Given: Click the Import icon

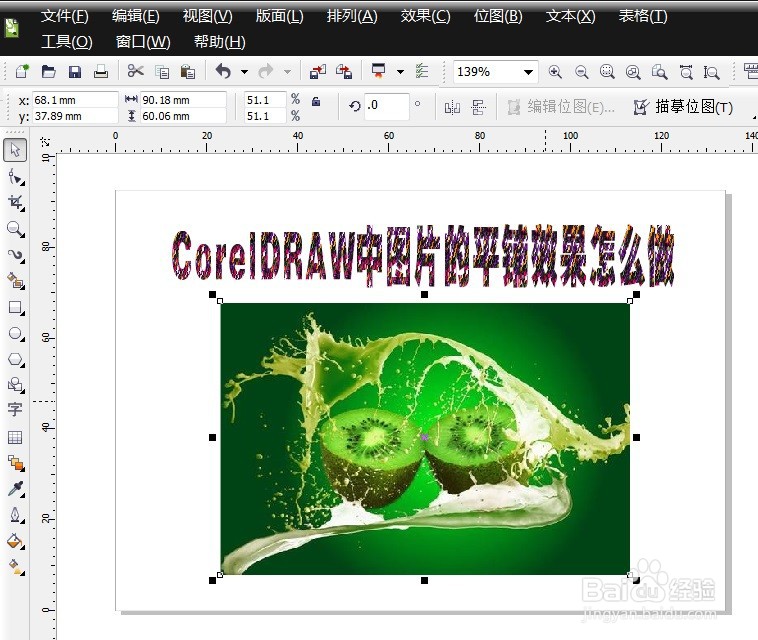Looking at the screenshot, I should point(318,72).
